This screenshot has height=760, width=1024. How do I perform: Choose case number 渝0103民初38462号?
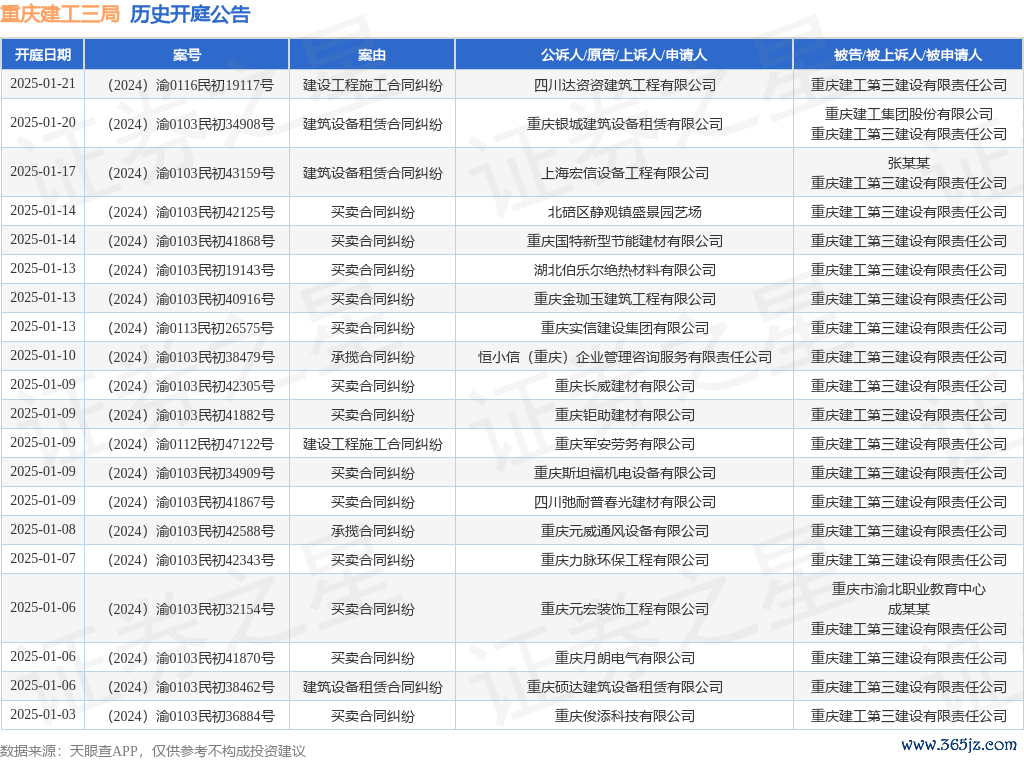click(x=191, y=687)
